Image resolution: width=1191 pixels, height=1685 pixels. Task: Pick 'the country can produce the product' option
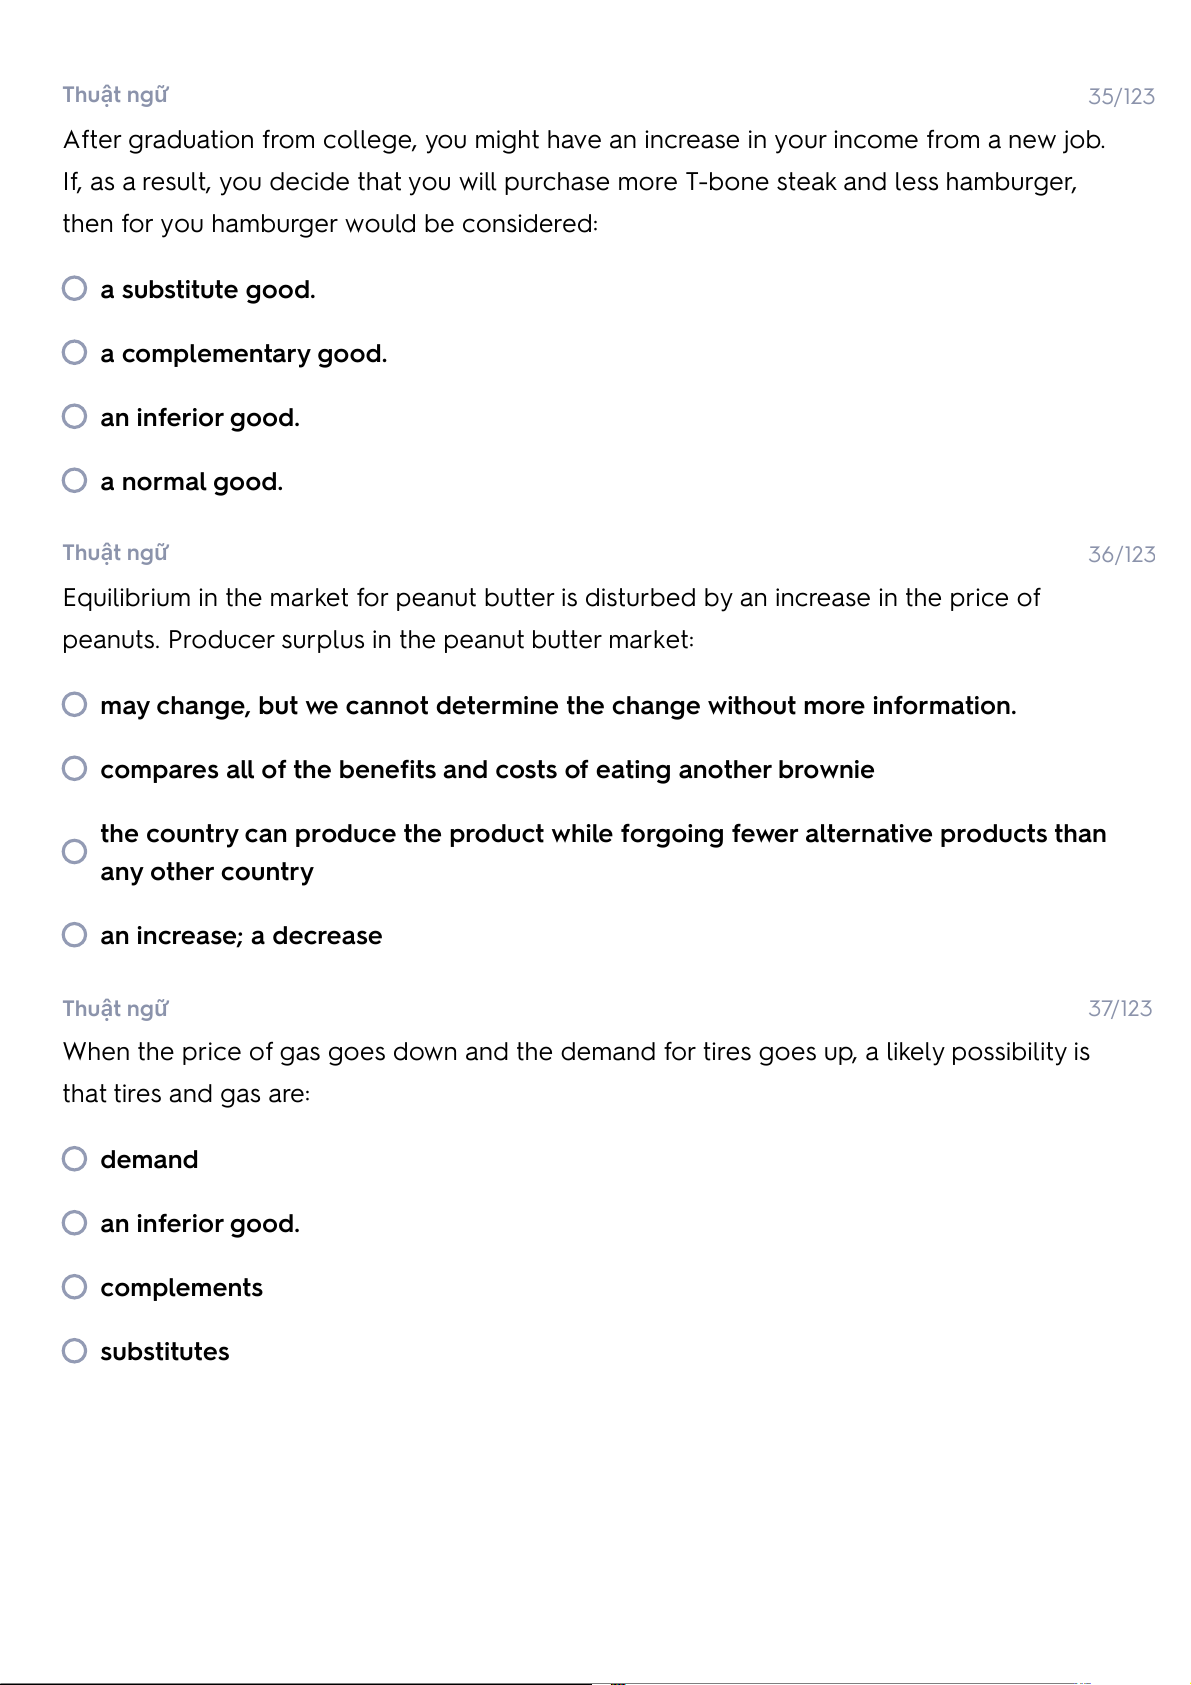75,852
